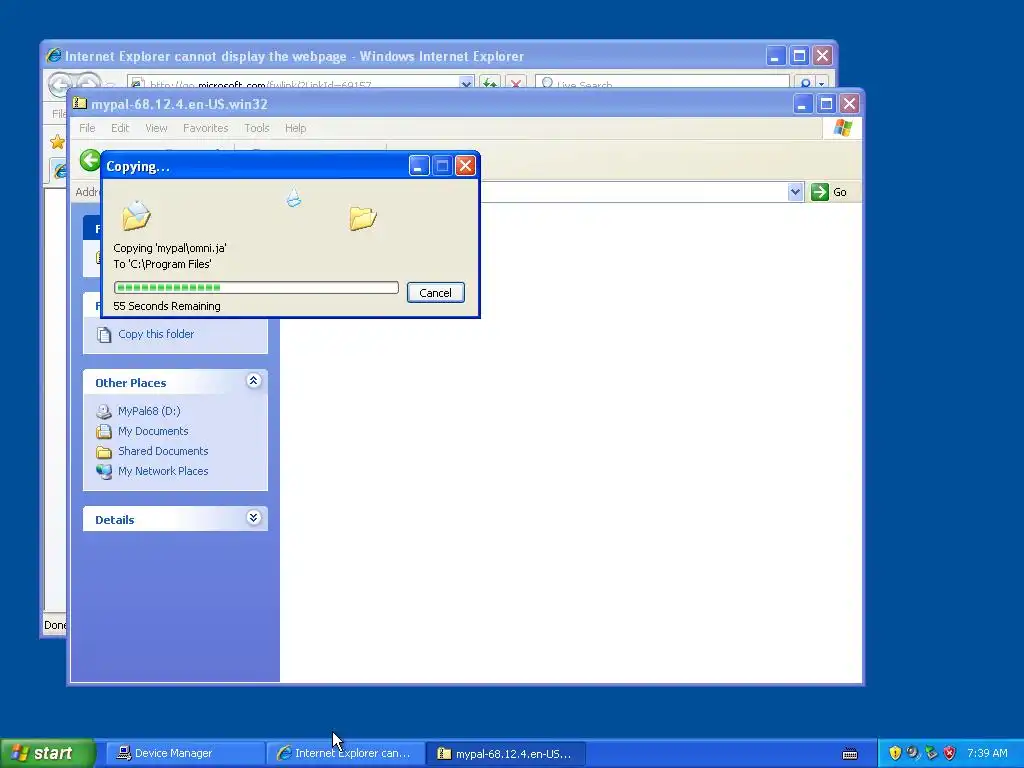Click the Favorites star icon in IE
Screen dimensions: 1024x768
coord(57,142)
